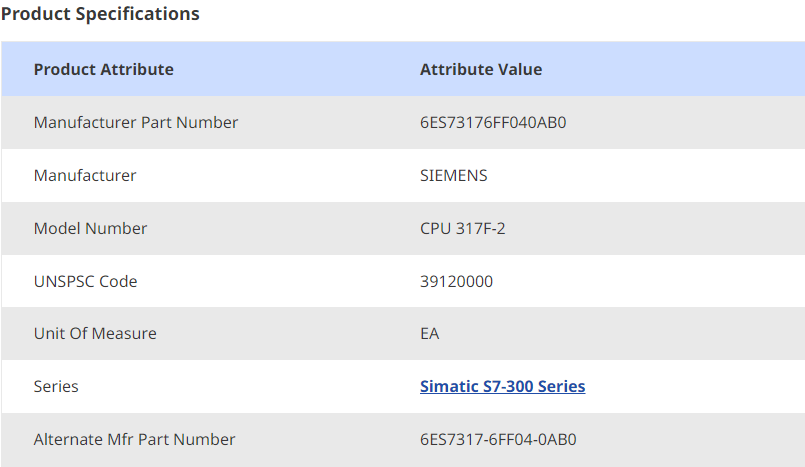805x467 pixels.
Task: Click the Product Attribute column header
Action: (104, 69)
